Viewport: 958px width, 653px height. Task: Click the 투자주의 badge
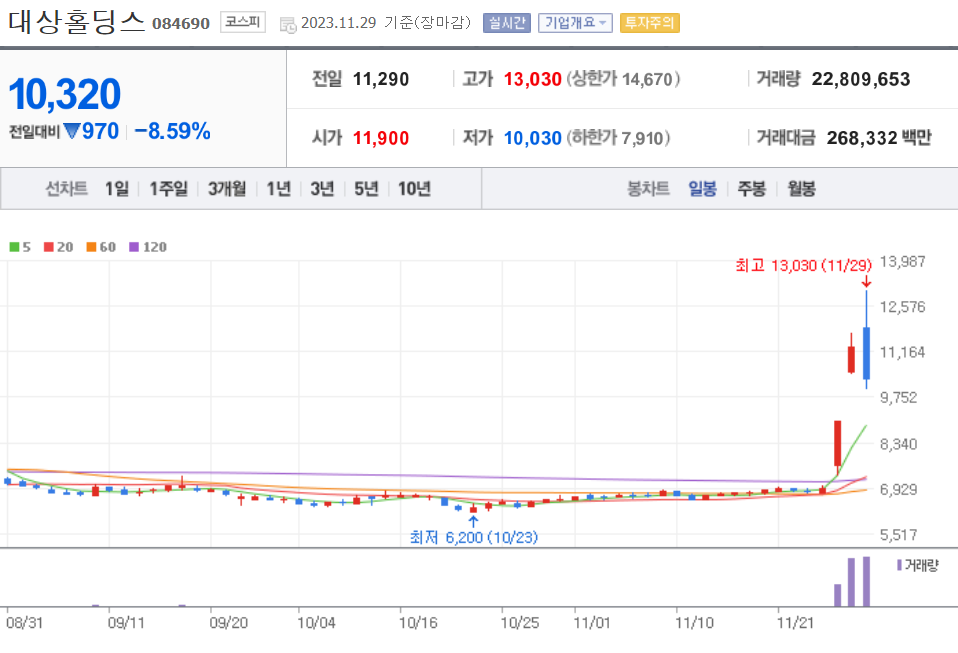click(x=649, y=23)
